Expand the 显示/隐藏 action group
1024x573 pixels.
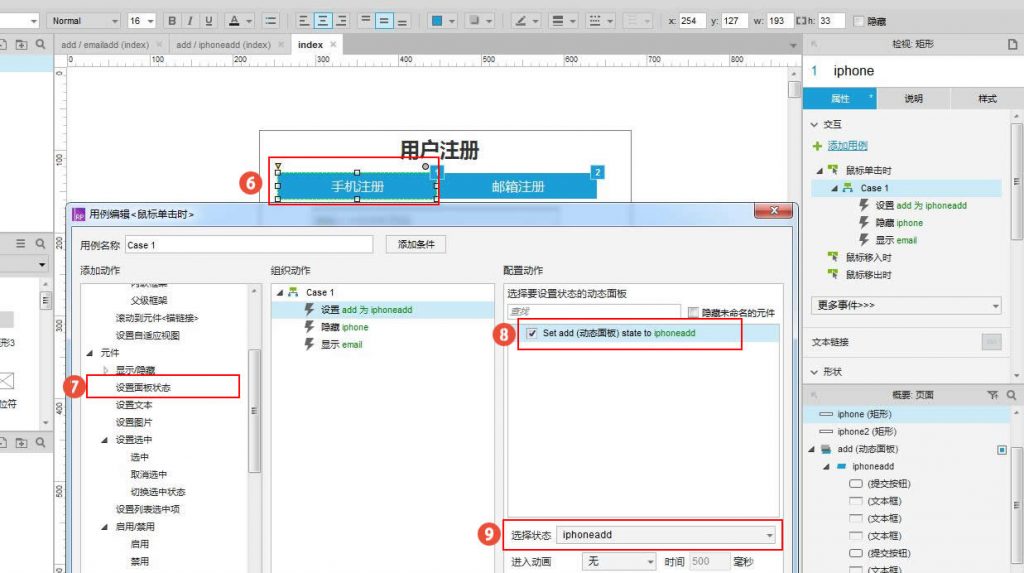coord(106,370)
